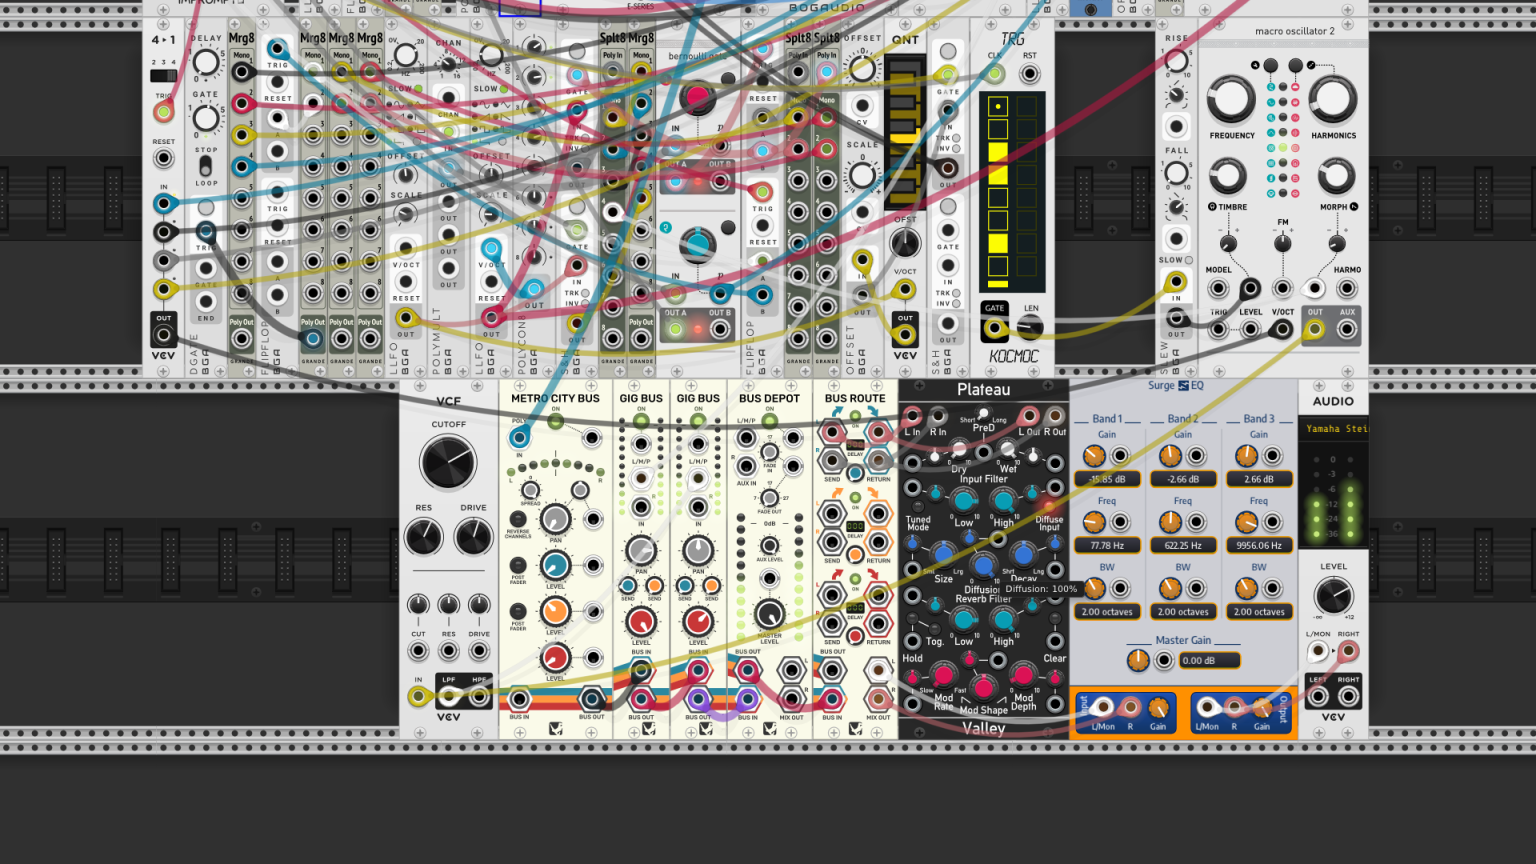
Task: Click Macro Oscillator right model select button
Action: tap(1295, 65)
